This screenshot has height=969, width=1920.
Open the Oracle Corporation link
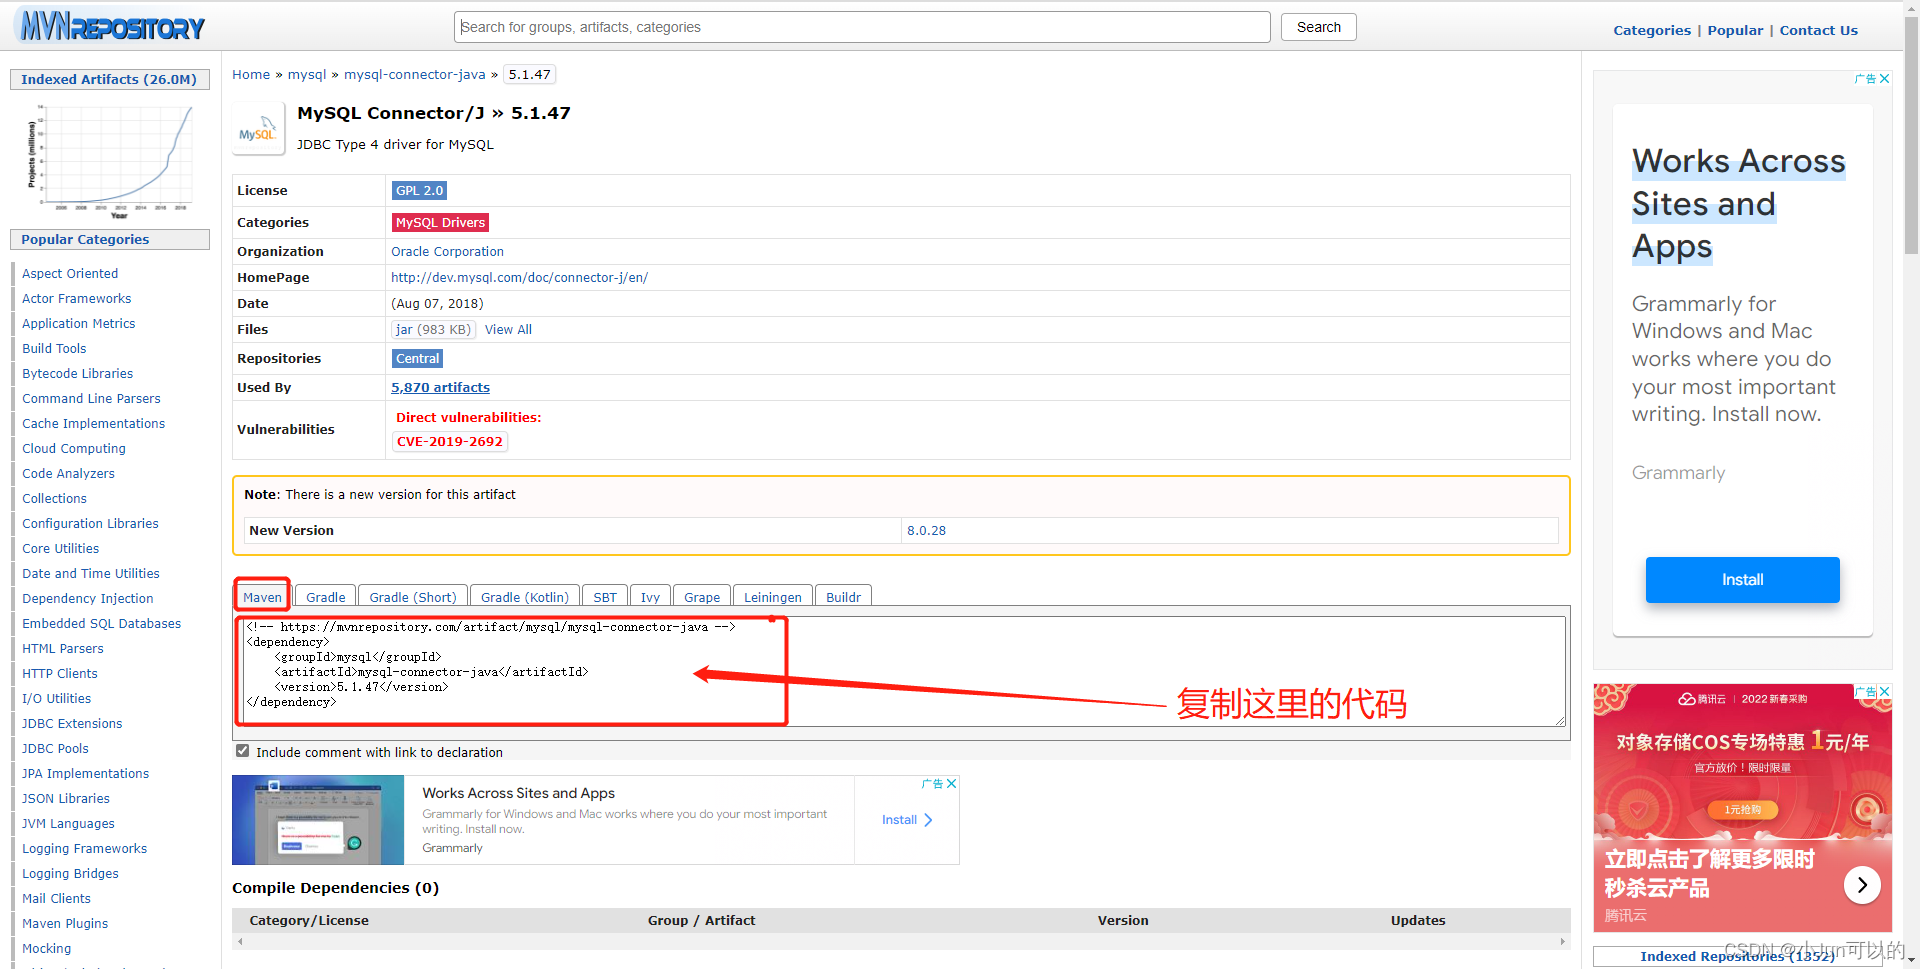tap(447, 252)
